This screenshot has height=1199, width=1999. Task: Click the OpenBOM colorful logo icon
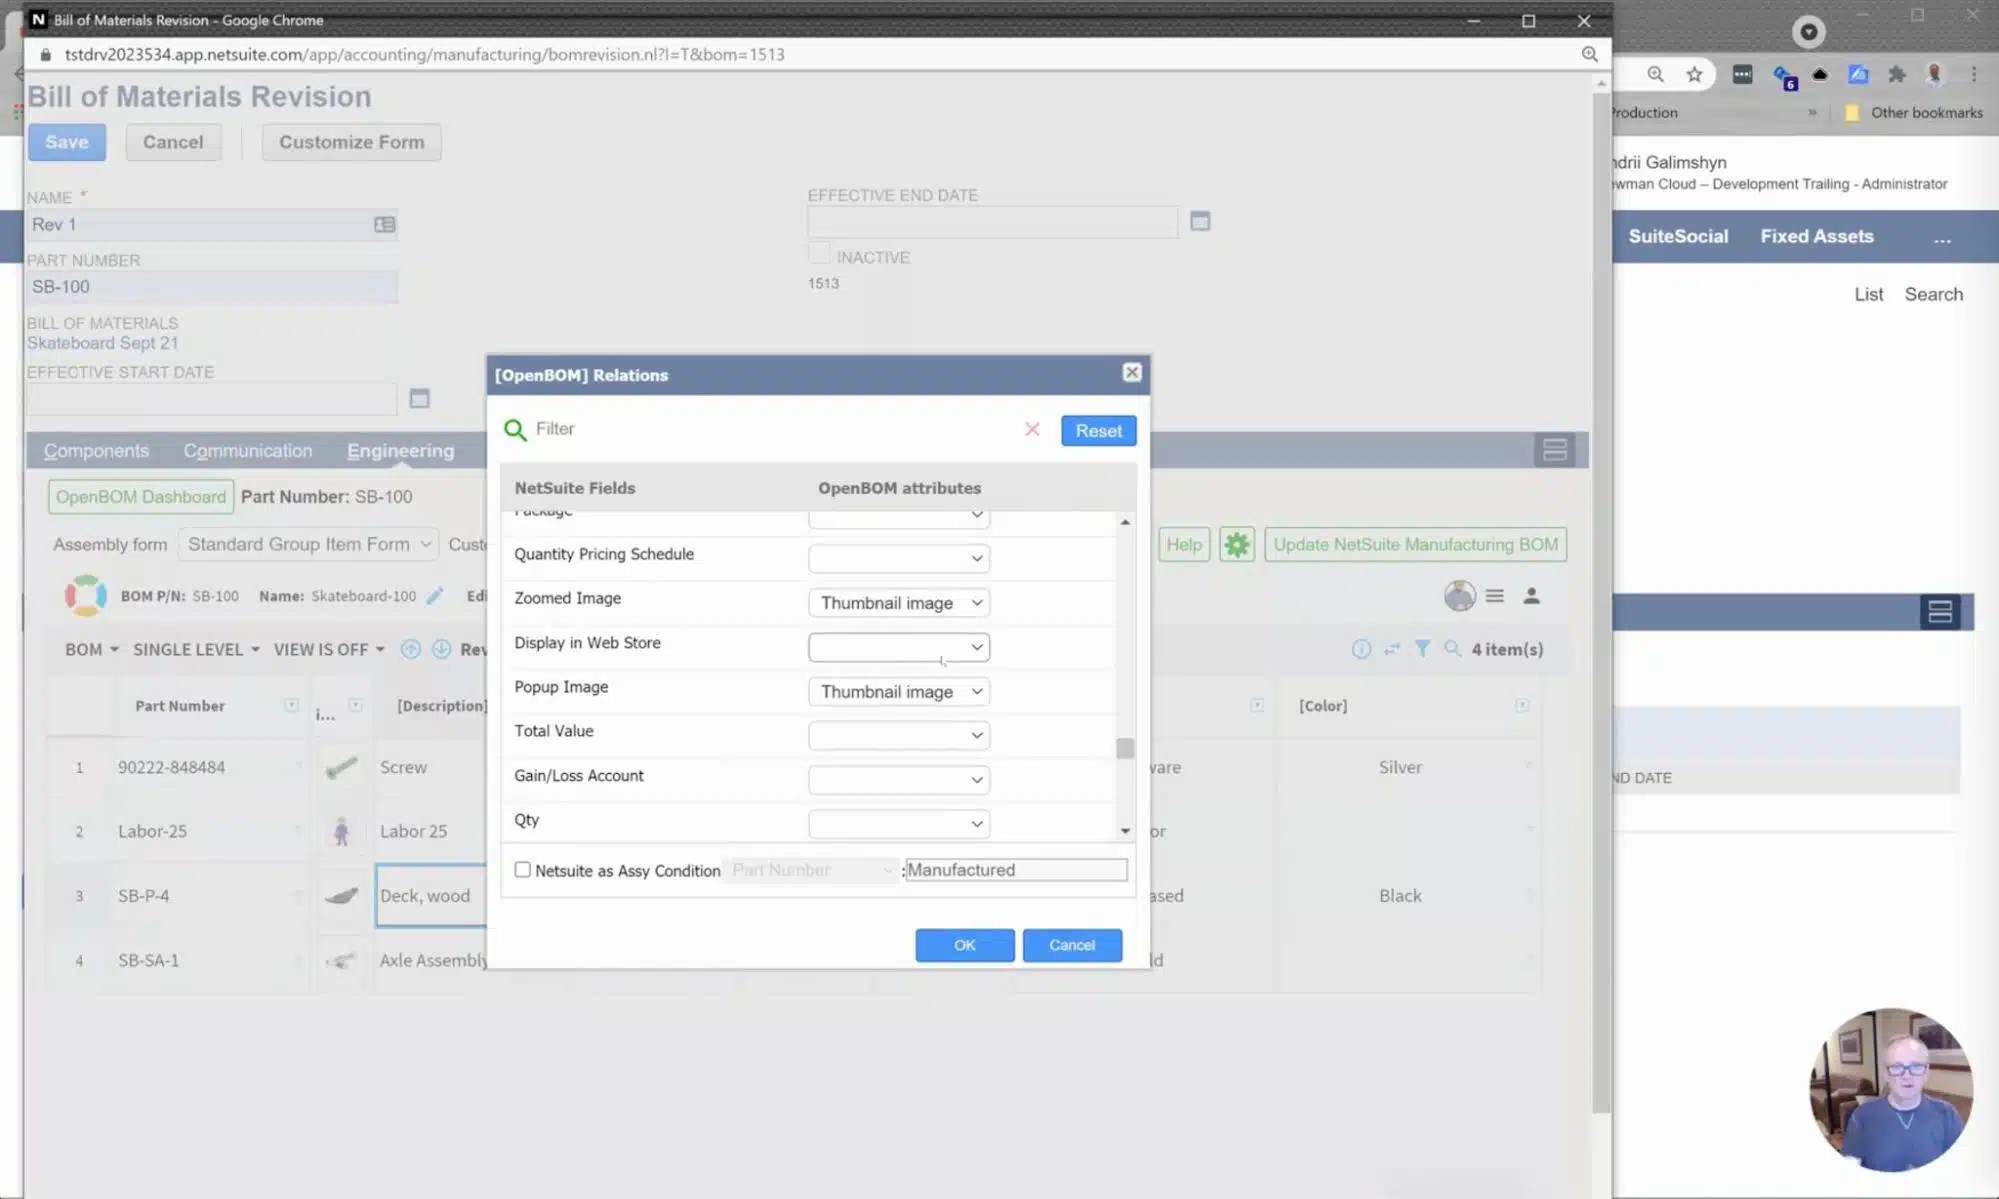[86, 595]
